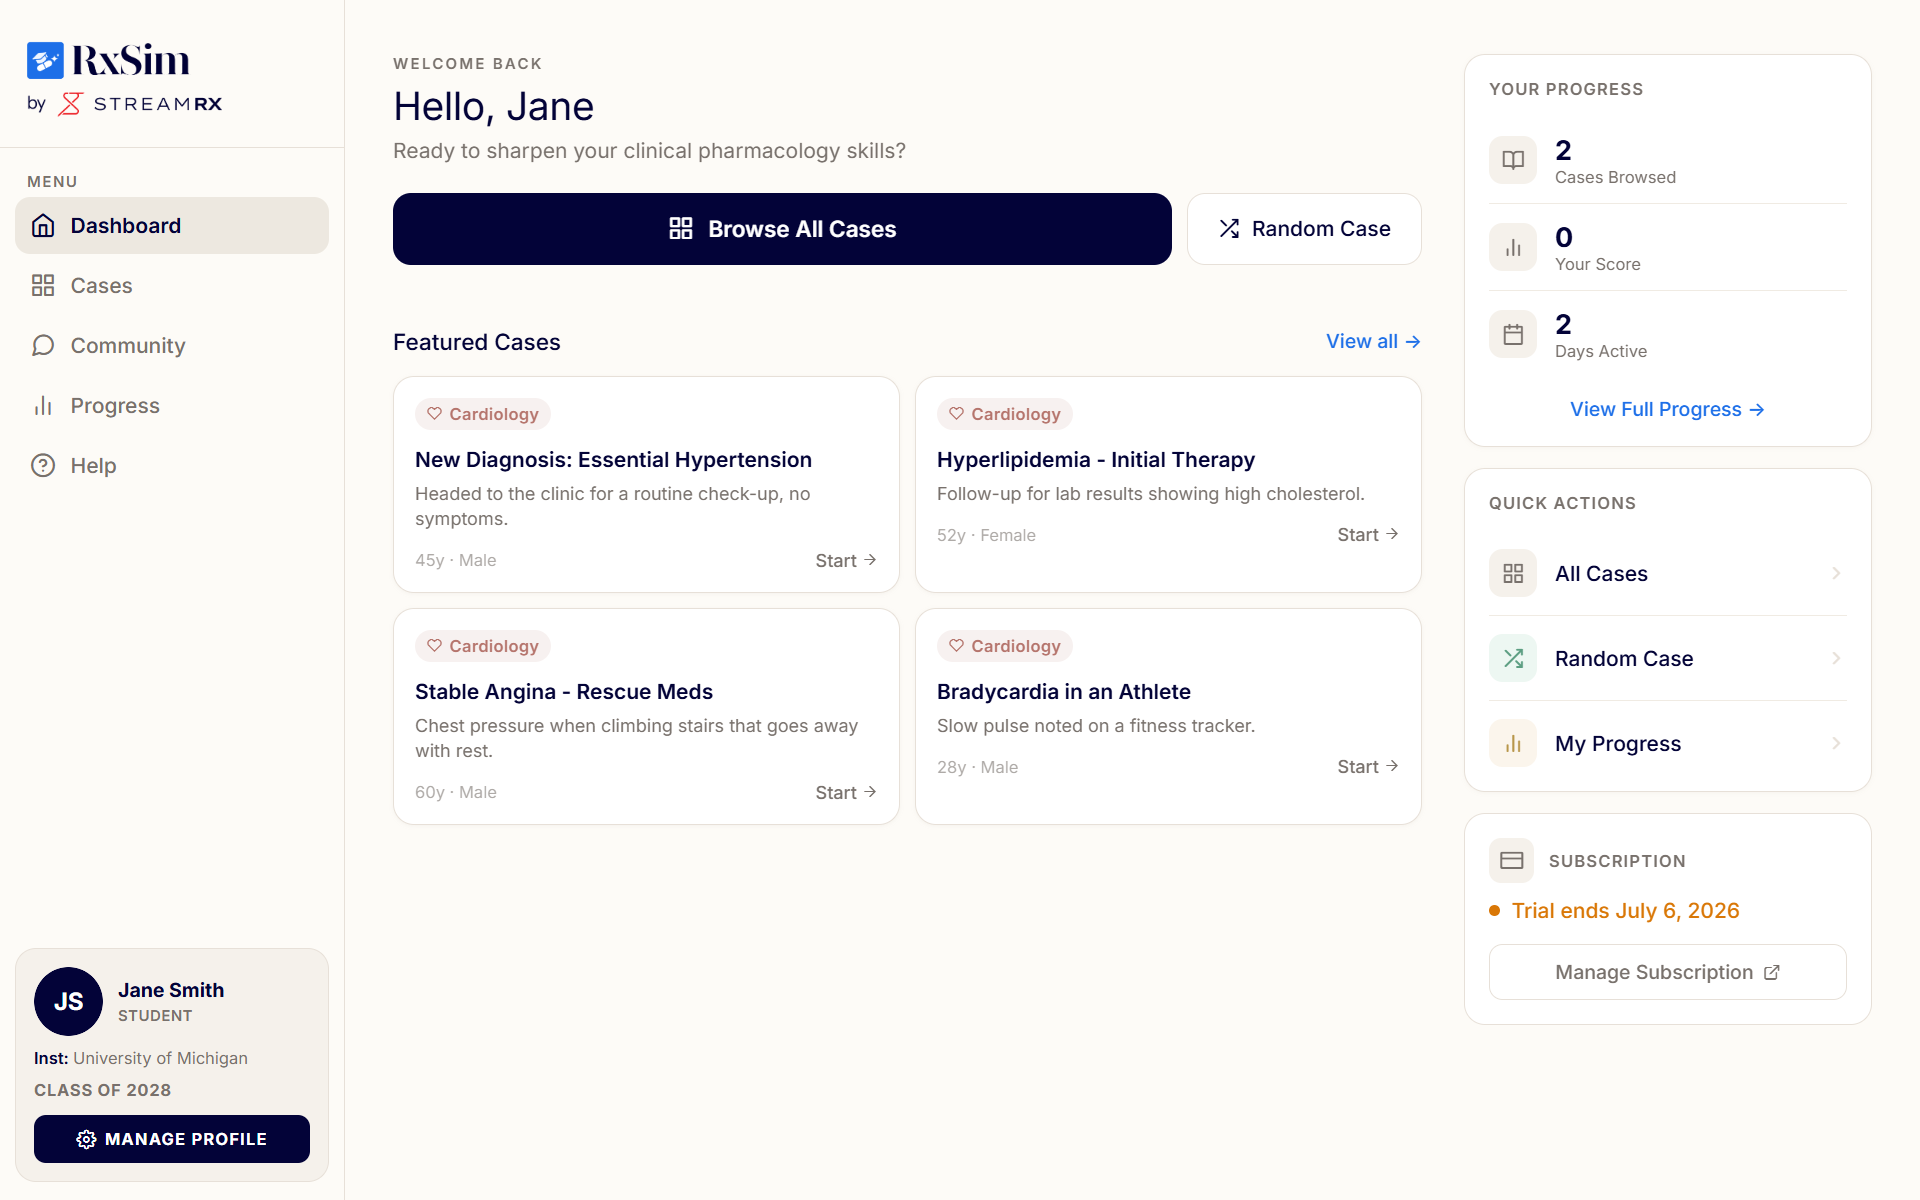The width and height of the screenshot is (1920, 1200).
Task: Open the Hyperlipidemia - Initial Therapy title
Action: point(1095,460)
